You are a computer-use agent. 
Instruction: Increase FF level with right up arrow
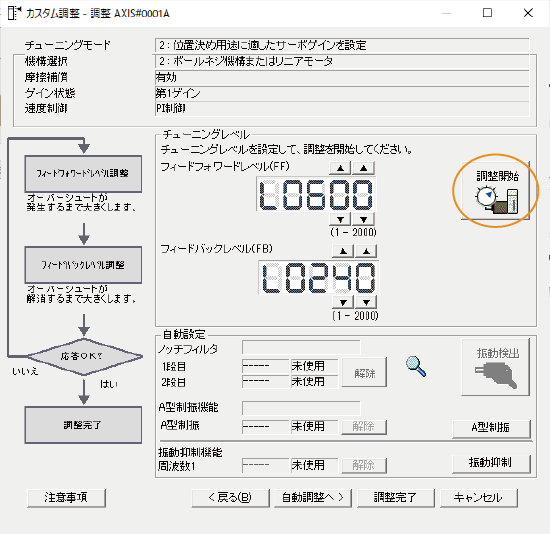click(363, 168)
